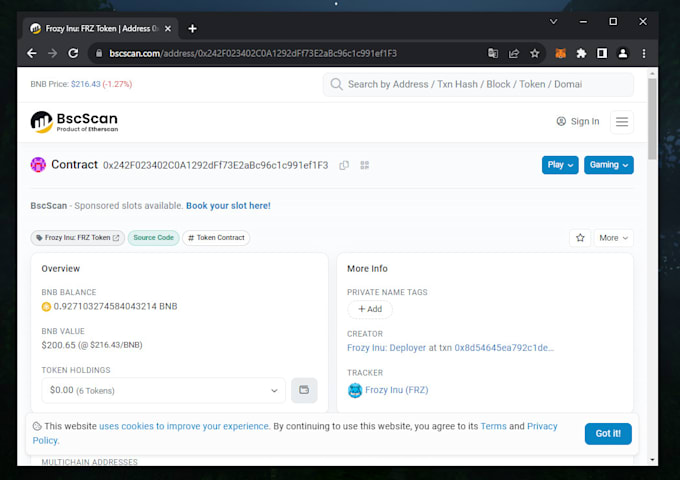Viewport: 680px width, 480px height.
Task: Maximize the browser window
Action: [x=613, y=21]
